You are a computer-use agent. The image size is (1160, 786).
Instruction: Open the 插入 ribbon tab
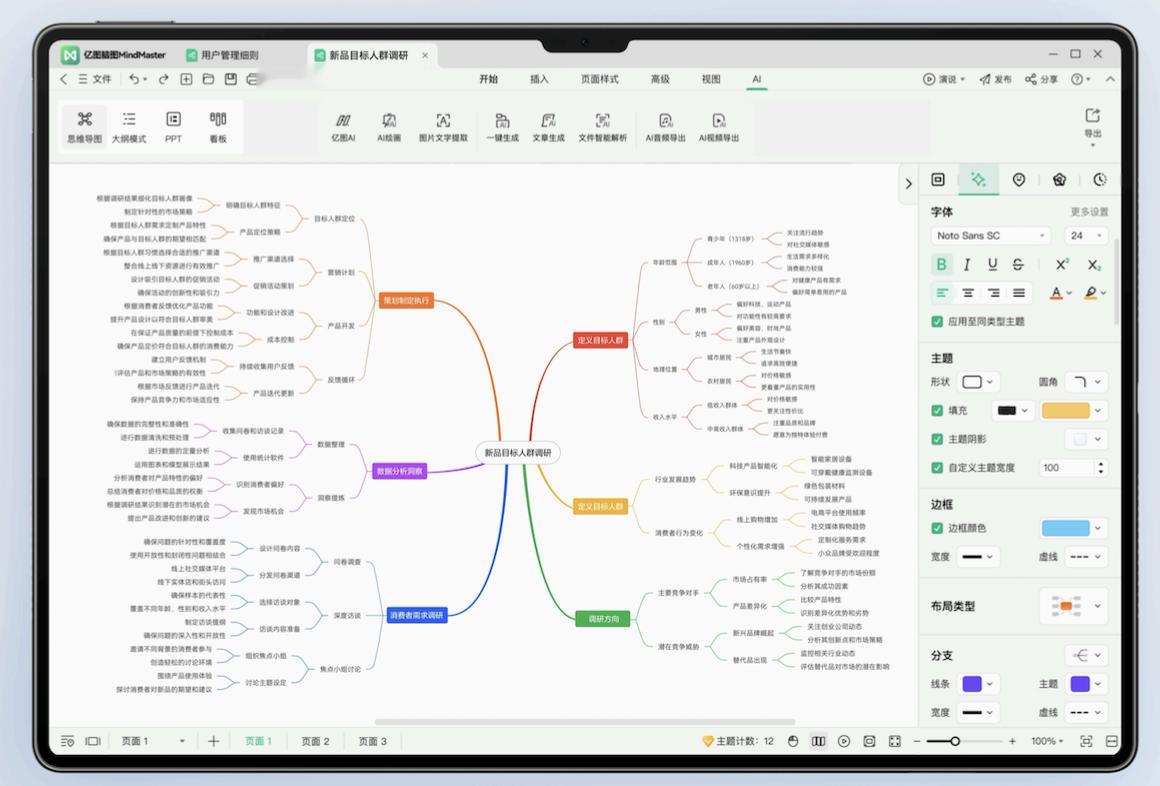pos(539,78)
